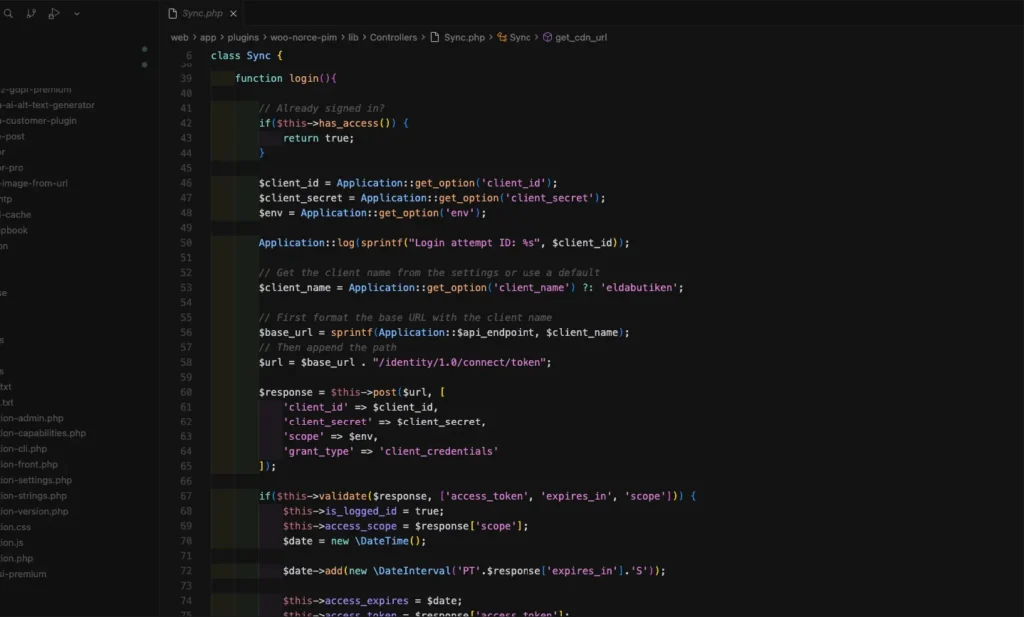Screen dimensions: 1024x617
Task: Select 'woo-norce-pim' in the breadcrumb path
Action: (303, 37)
